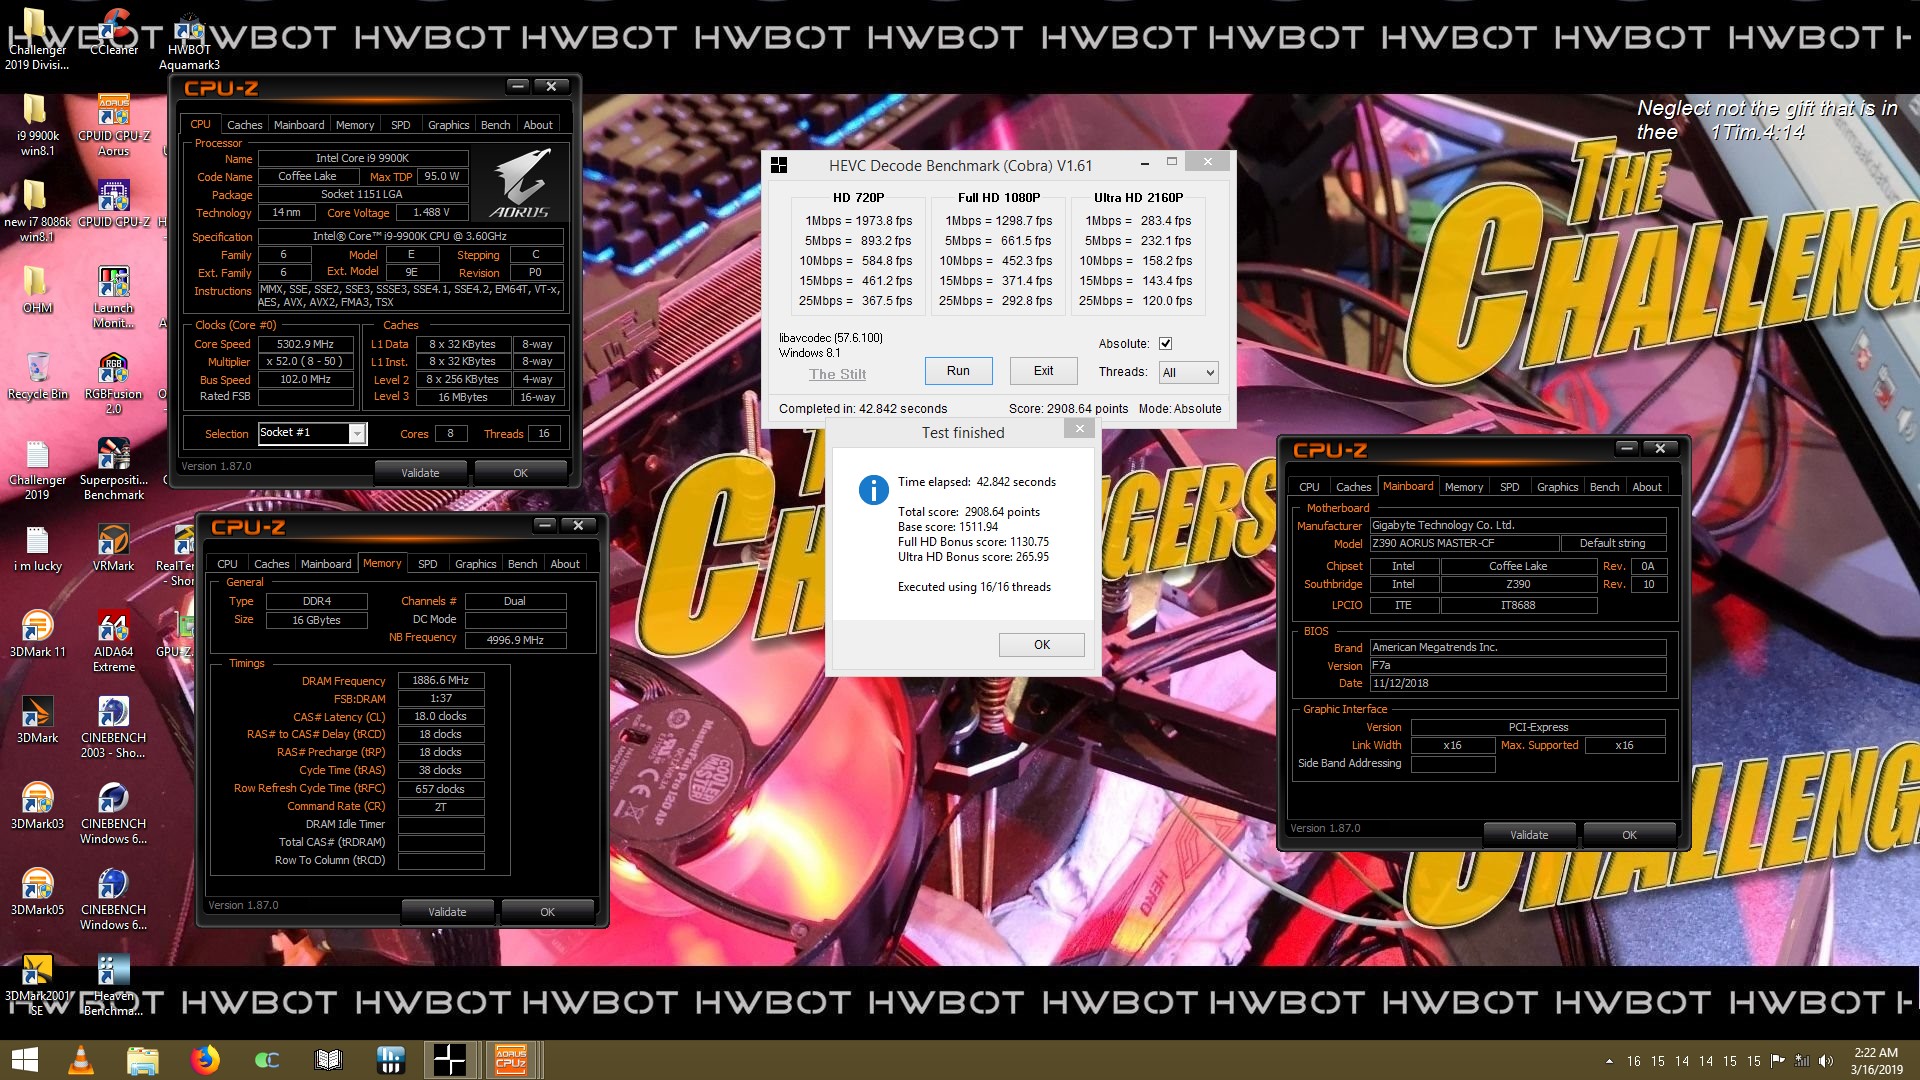Click Run in HEVC Decode Benchmark
Screen dimensions: 1920x1080
click(958, 370)
